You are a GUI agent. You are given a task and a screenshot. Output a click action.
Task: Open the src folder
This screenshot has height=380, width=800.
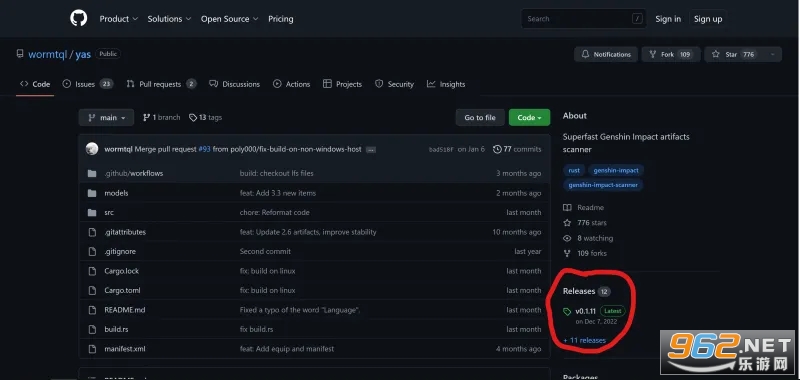[x=109, y=213]
